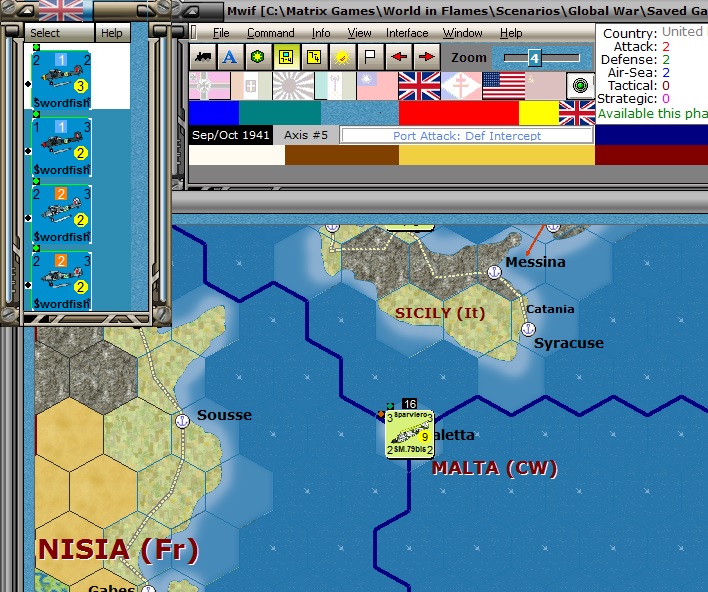The image size is (708, 592).
Task: Toggle the highlighted yellow unit-counter toolbar button
Action: 286,57
